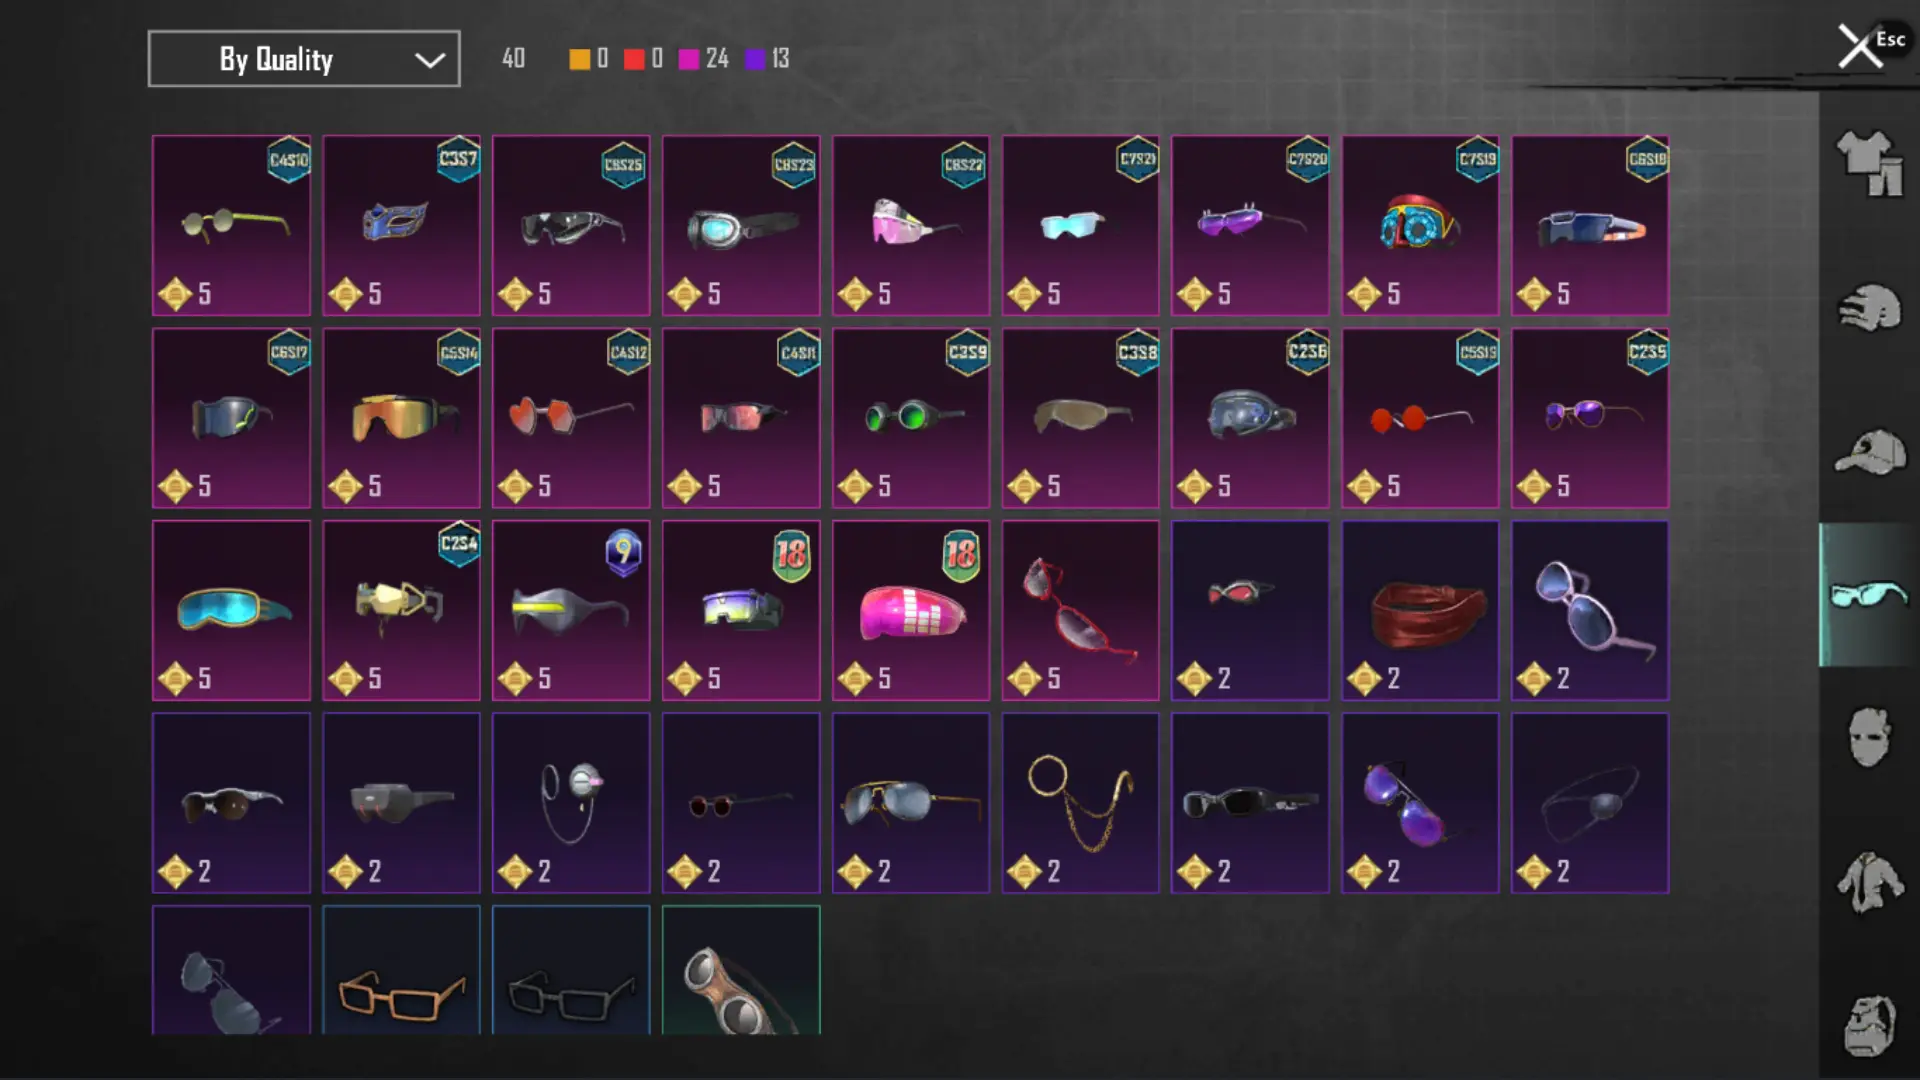The width and height of the screenshot is (1920, 1080).
Task: Select the C3S9 green lens goggles
Action: (x=911, y=418)
